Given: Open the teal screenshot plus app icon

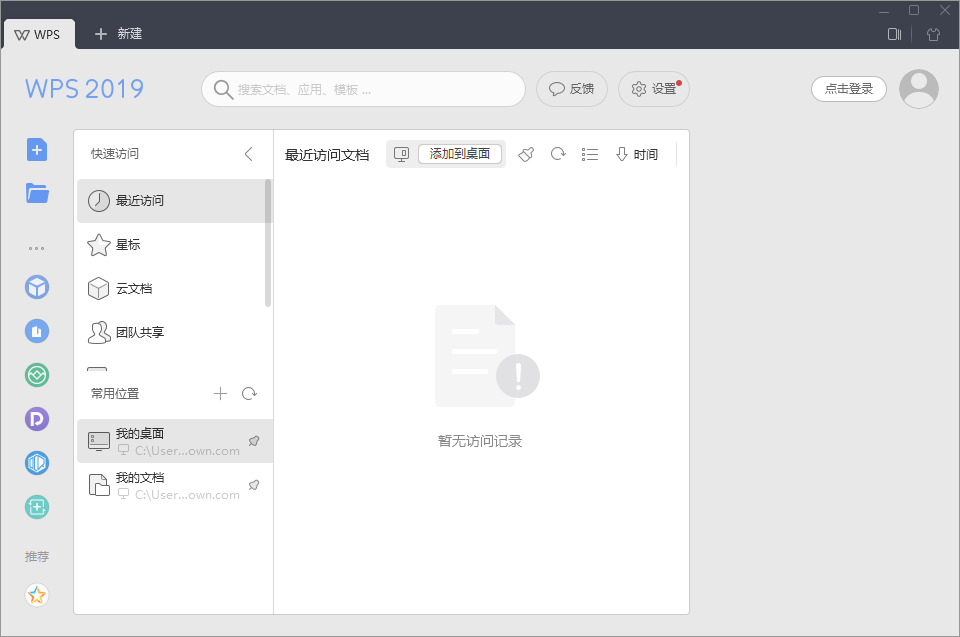Looking at the screenshot, I should coord(37,507).
